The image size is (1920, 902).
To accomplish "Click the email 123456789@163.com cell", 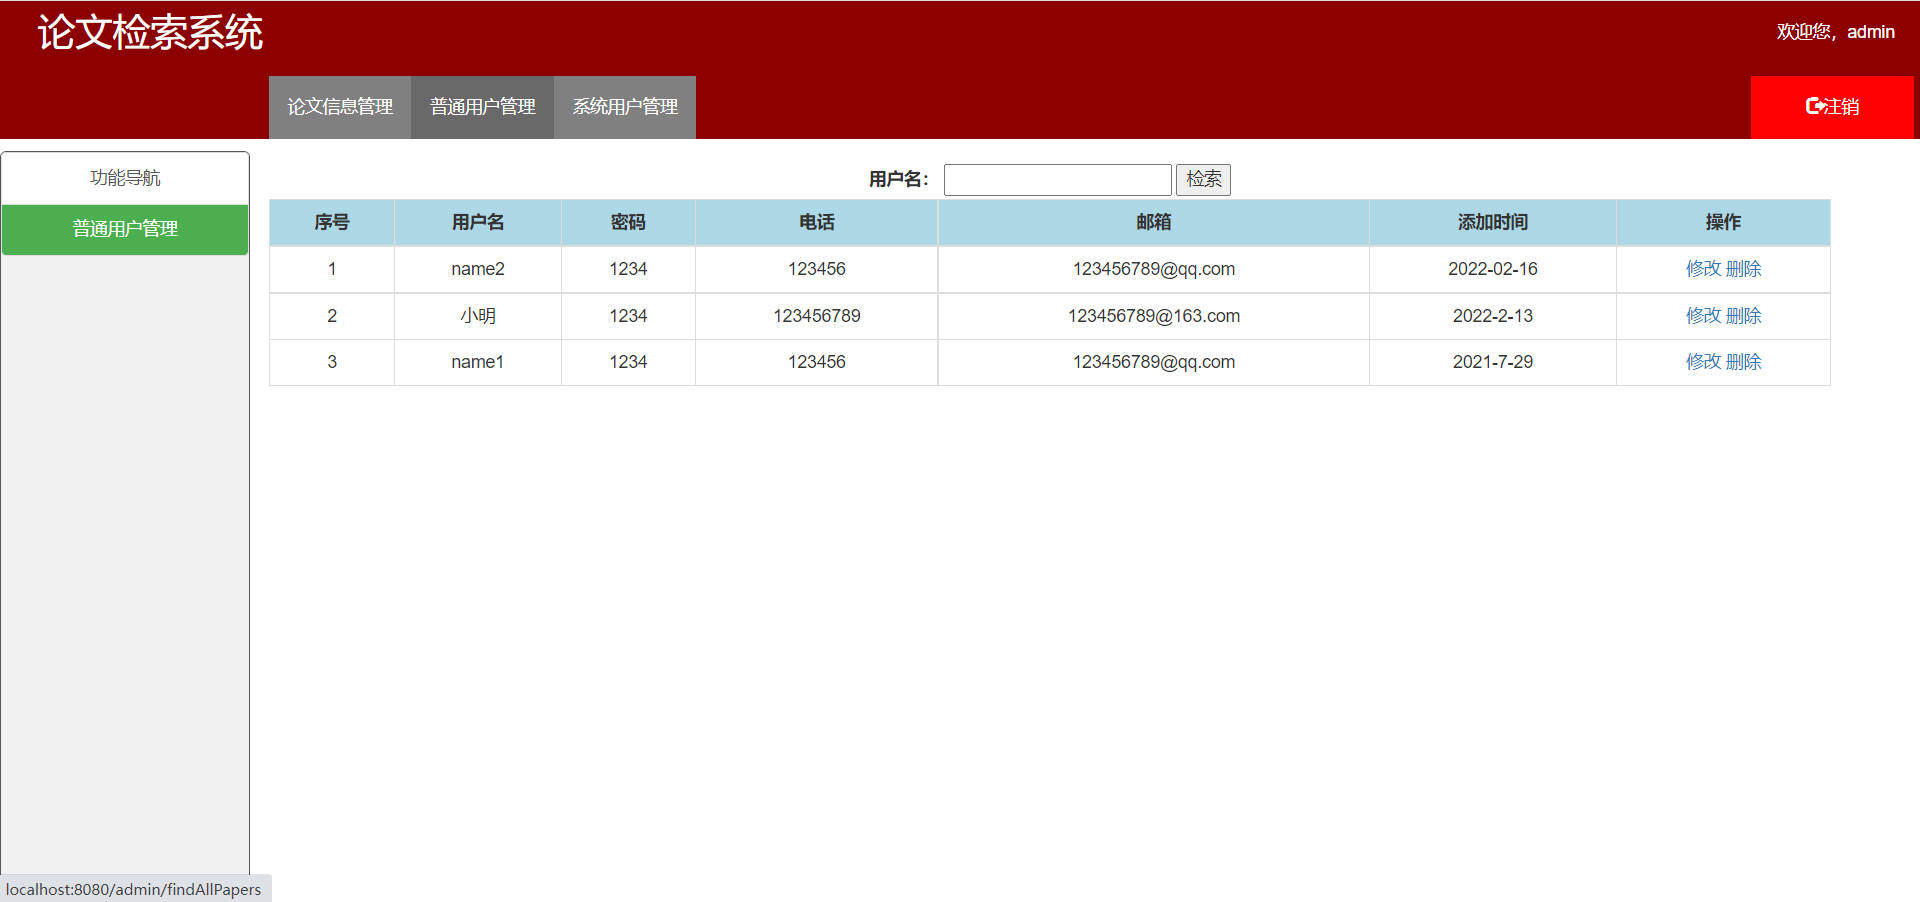I will (x=1153, y=316).
